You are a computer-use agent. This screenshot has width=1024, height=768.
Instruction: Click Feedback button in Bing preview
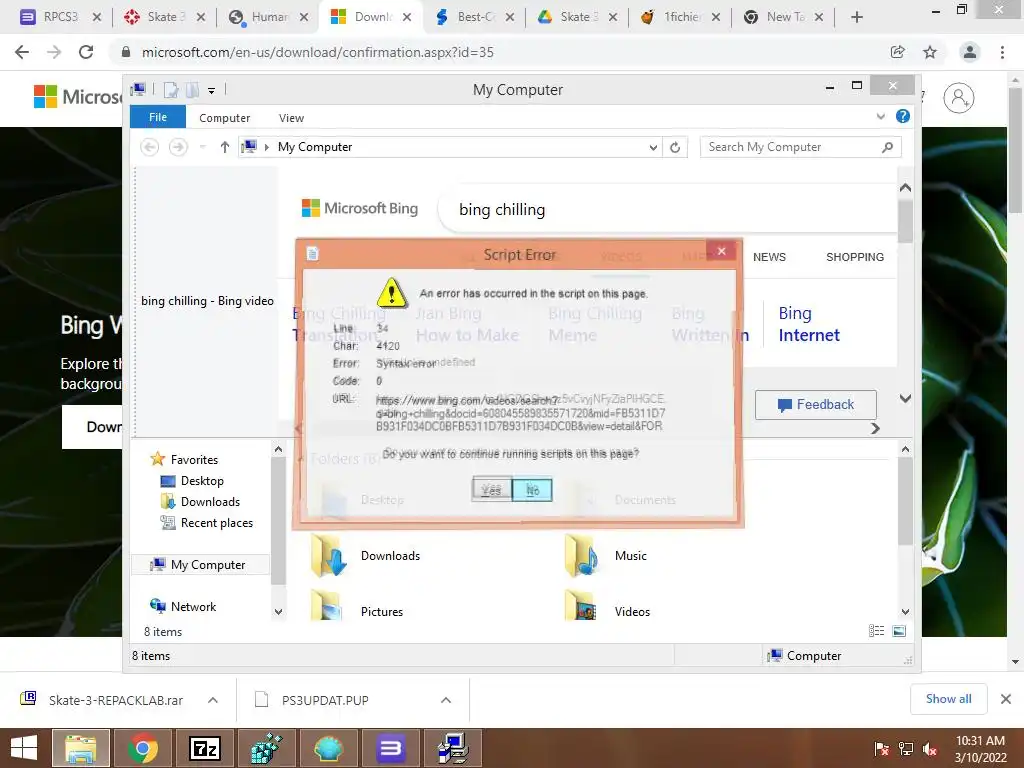click(816, 405)
